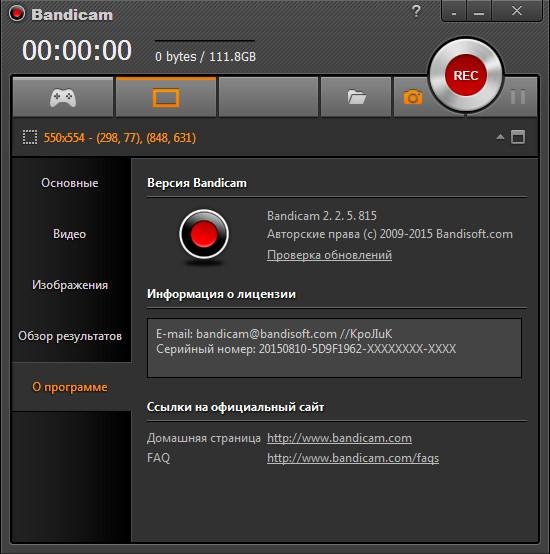Screen dimensions: 550x554
Task: Close the Bandicam window
Action: tap(517, 11)
